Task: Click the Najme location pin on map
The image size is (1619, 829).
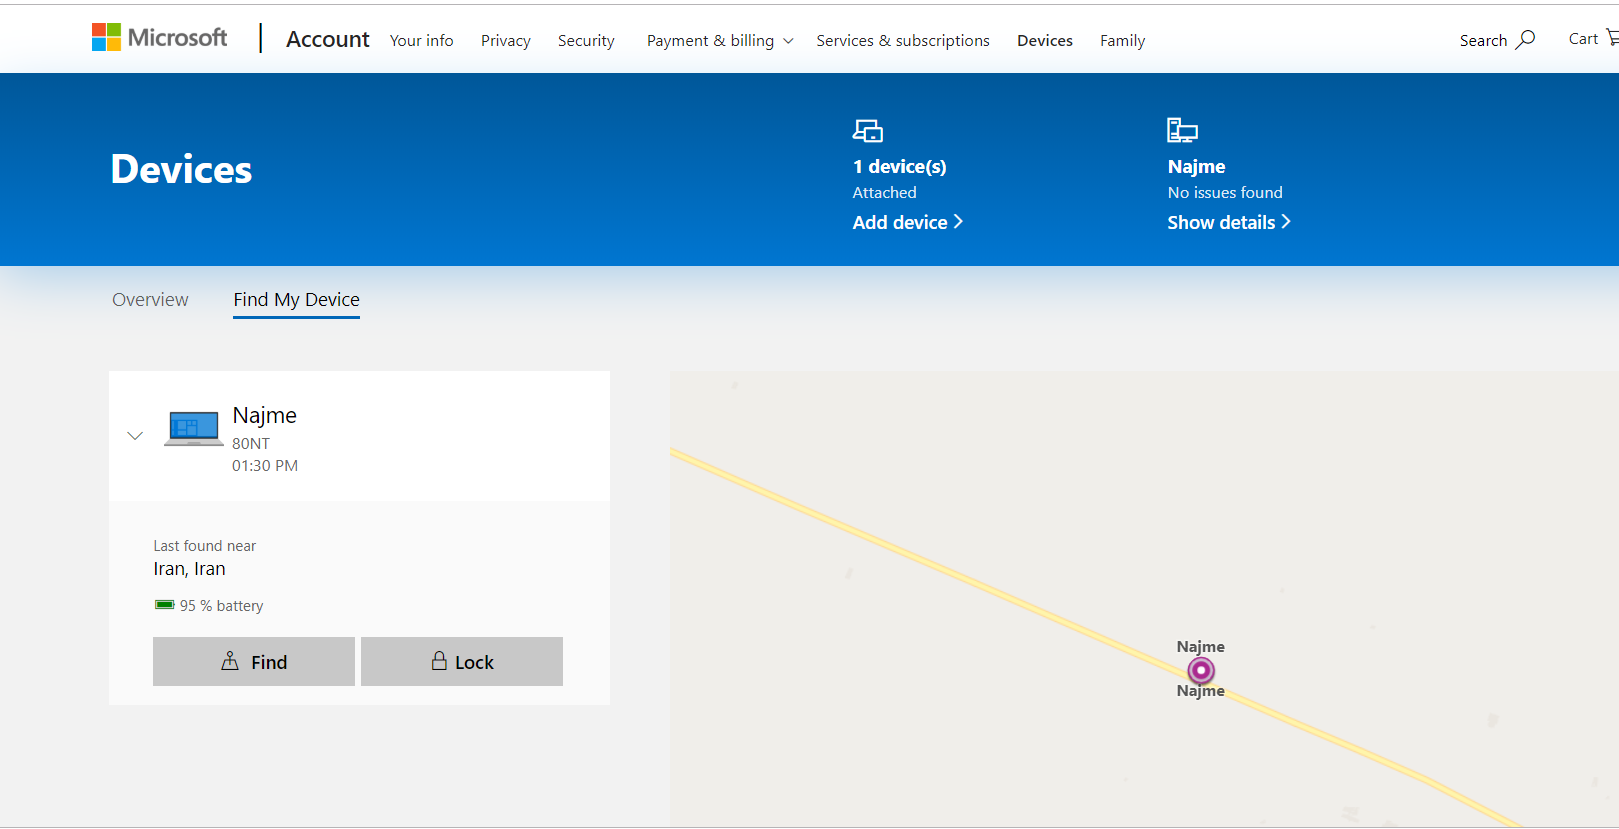Action: (1201, 670)
